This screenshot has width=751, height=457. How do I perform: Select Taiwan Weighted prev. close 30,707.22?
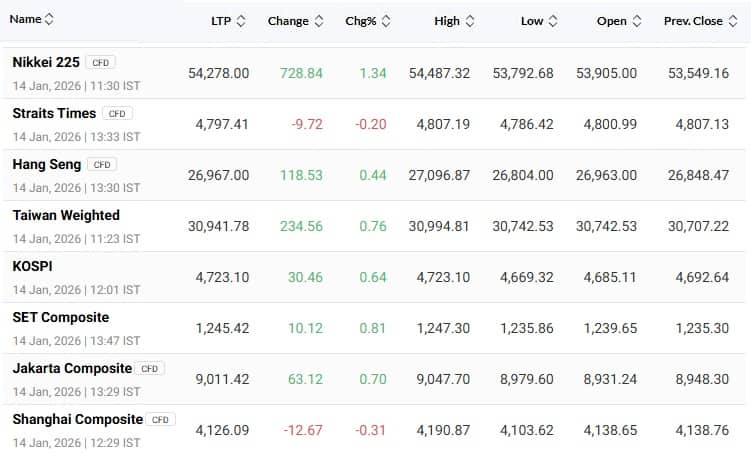tap(698, 227)
